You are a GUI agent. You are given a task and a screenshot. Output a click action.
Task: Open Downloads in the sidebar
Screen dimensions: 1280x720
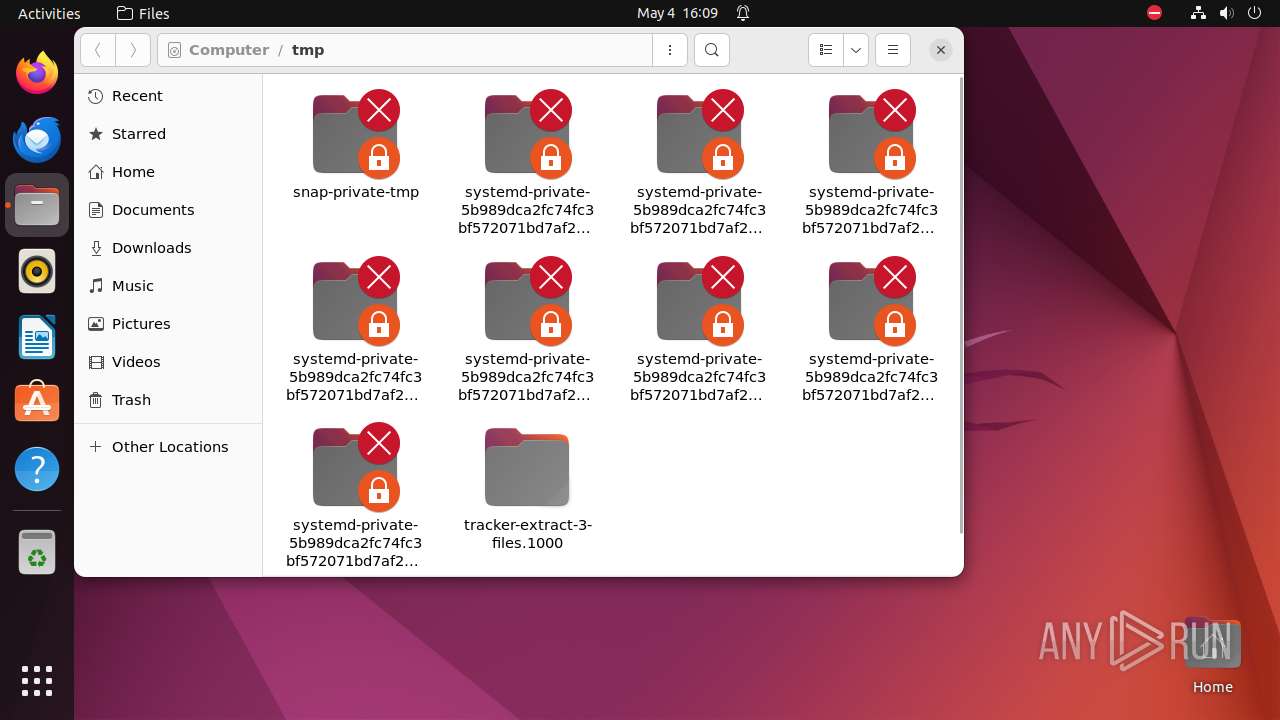click(168, 248)
